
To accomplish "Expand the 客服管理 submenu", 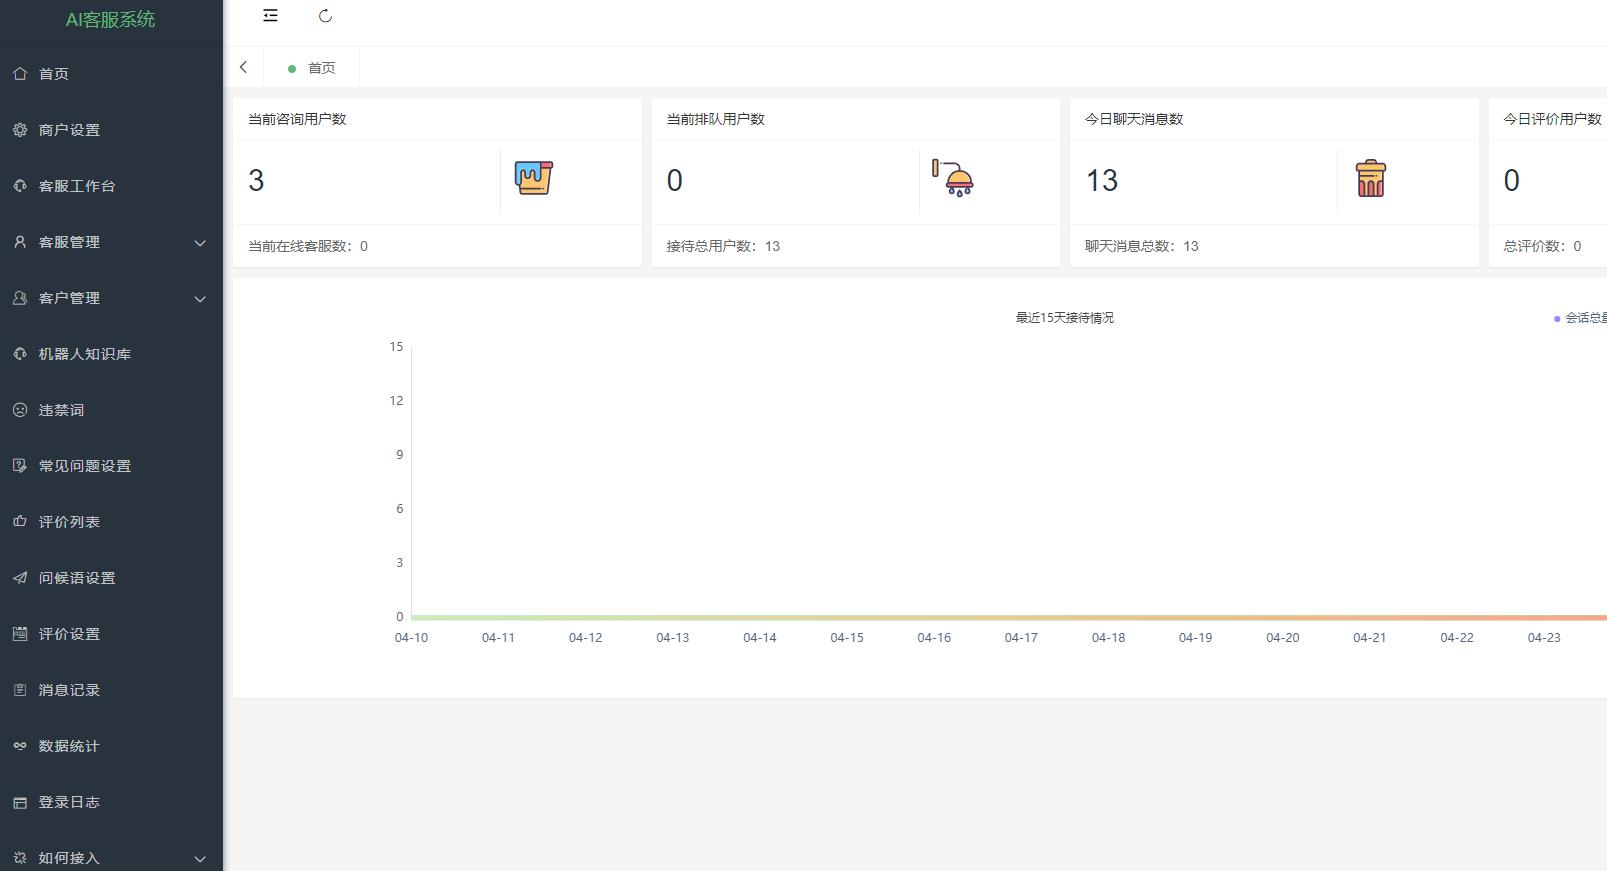I will 199,242.
